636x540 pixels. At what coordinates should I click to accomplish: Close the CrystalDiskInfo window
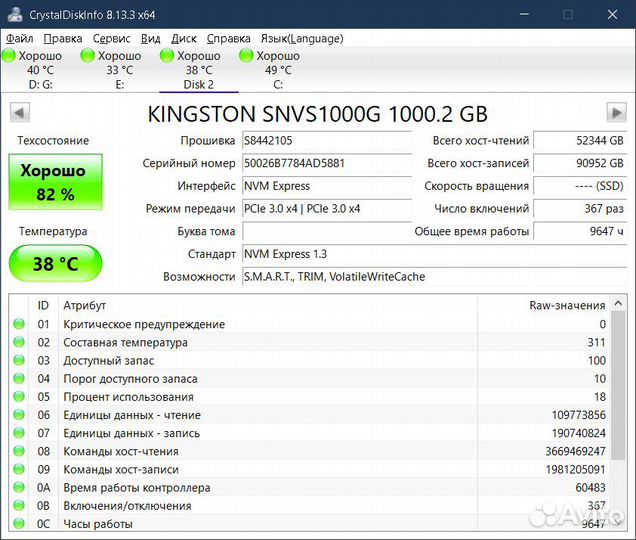pyautogui.click(x=612, y=15)
